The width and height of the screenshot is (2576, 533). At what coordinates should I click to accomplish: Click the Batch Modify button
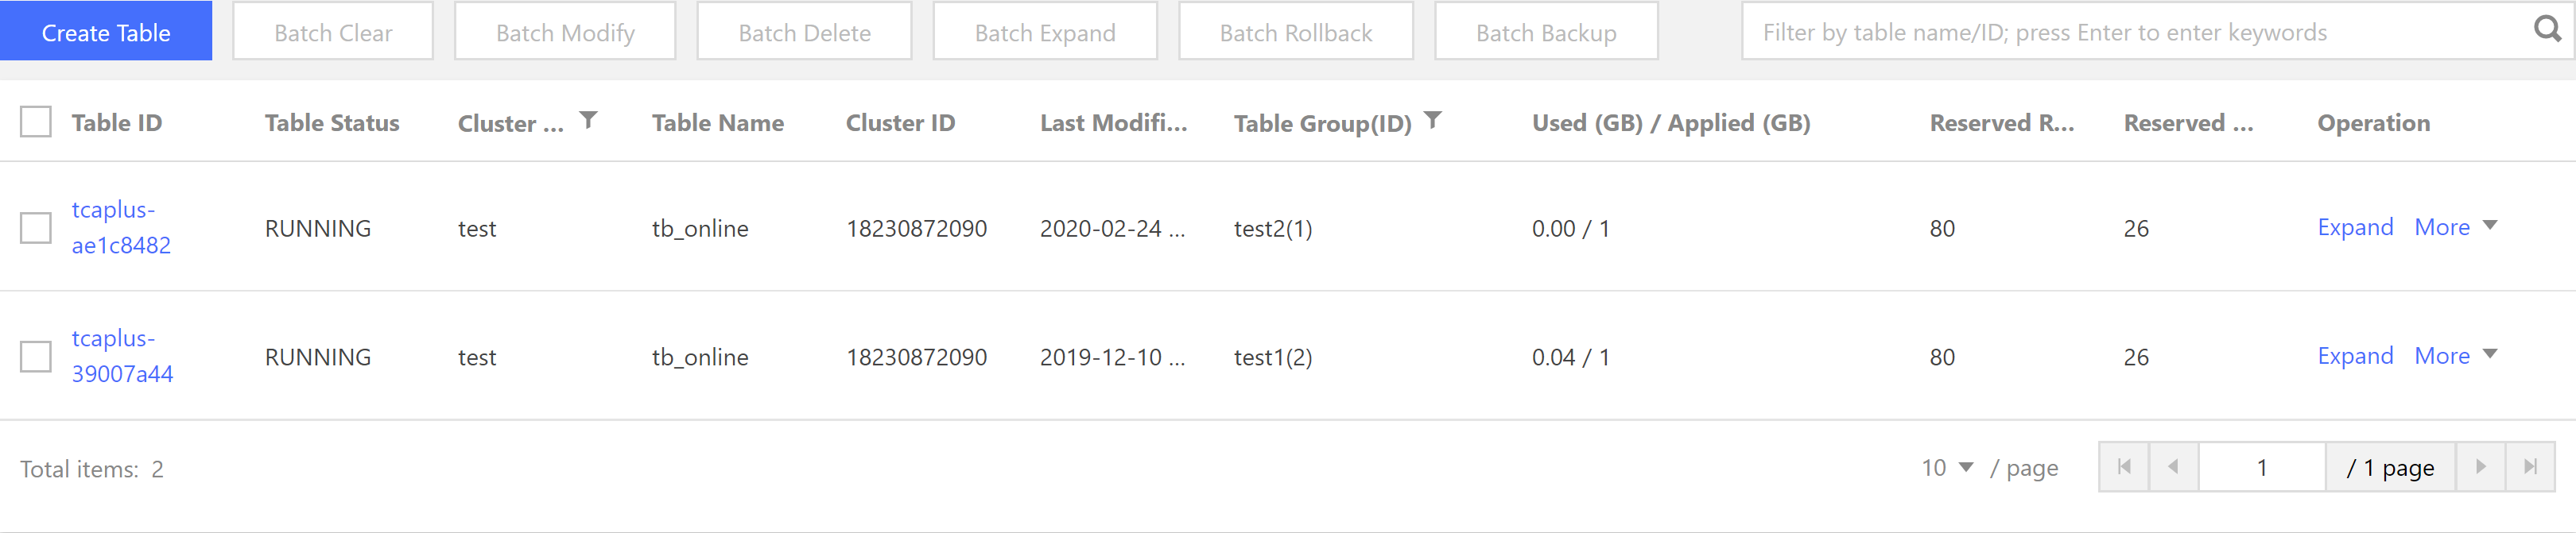(x=565, y=32)
